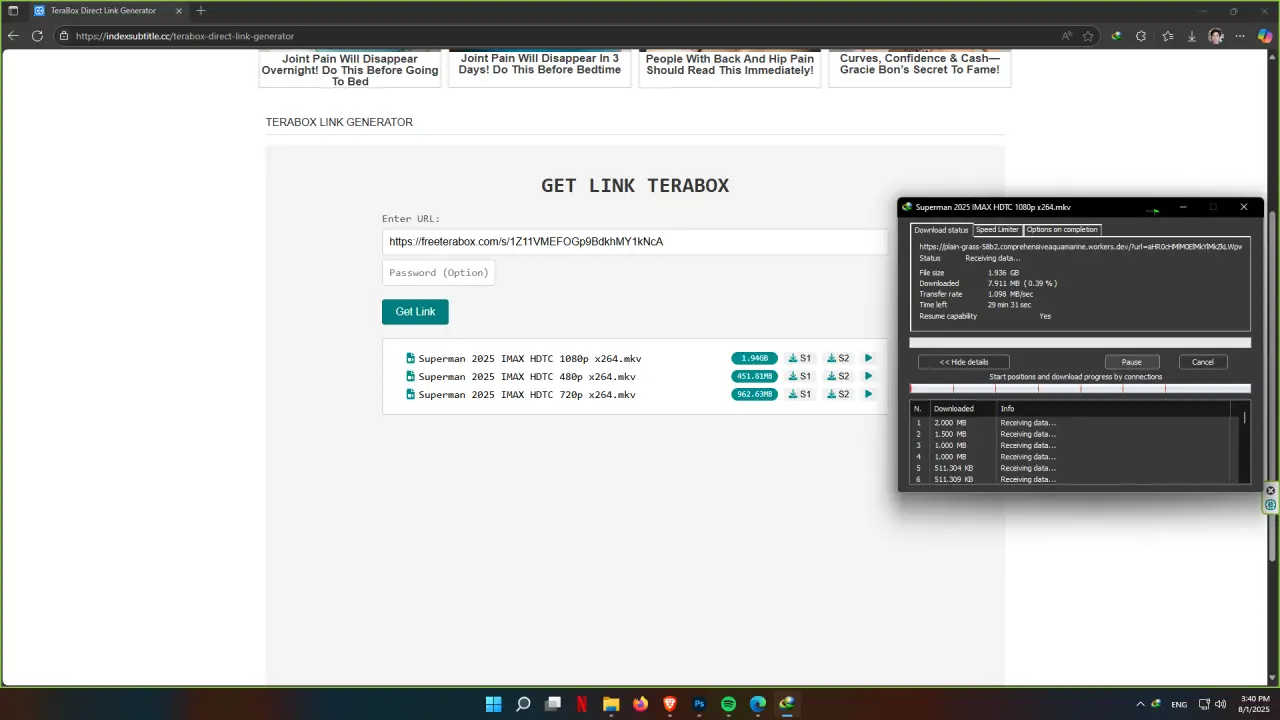Click the 1.94GB size badge
Screen dimensions: 1280x720
pos(754,358)
